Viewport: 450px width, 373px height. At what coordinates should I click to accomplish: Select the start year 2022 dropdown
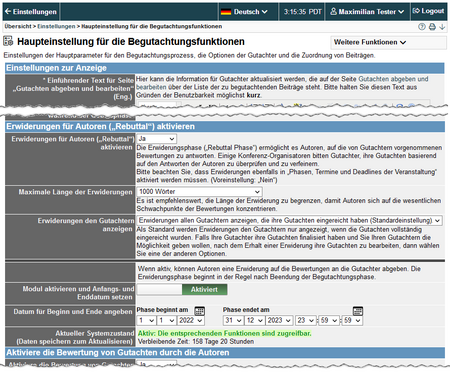point(191,320)
